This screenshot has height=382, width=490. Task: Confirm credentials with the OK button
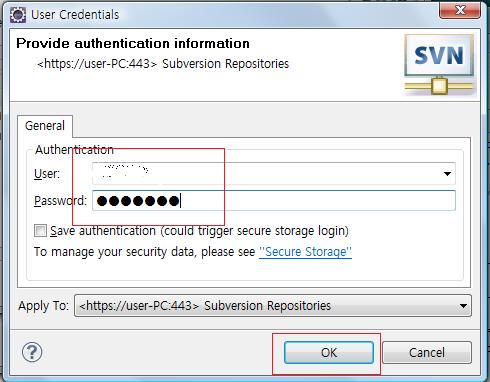pyautogui.click(x=329, y=352)
